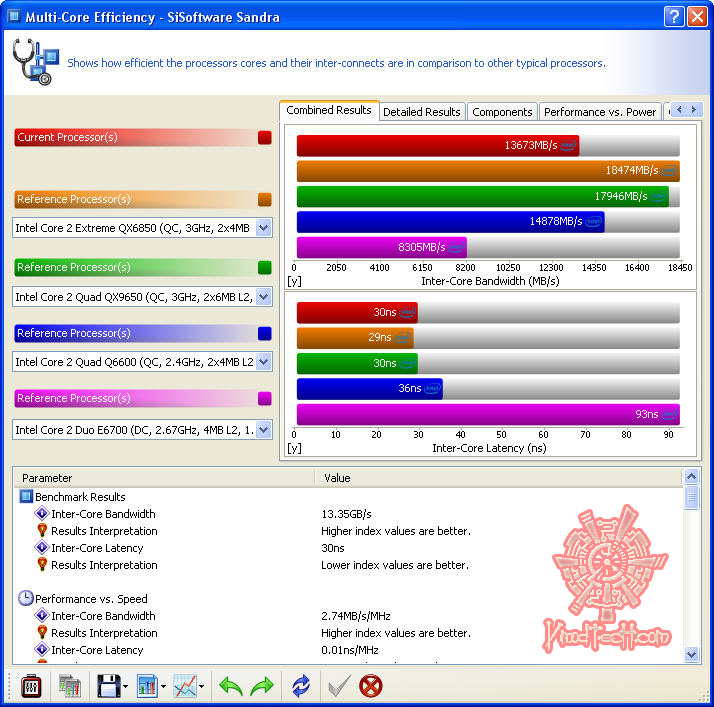The image size is (714, 707).
Task: Toggle the orange Reference Processor swatch
Action: click(265, 199)
